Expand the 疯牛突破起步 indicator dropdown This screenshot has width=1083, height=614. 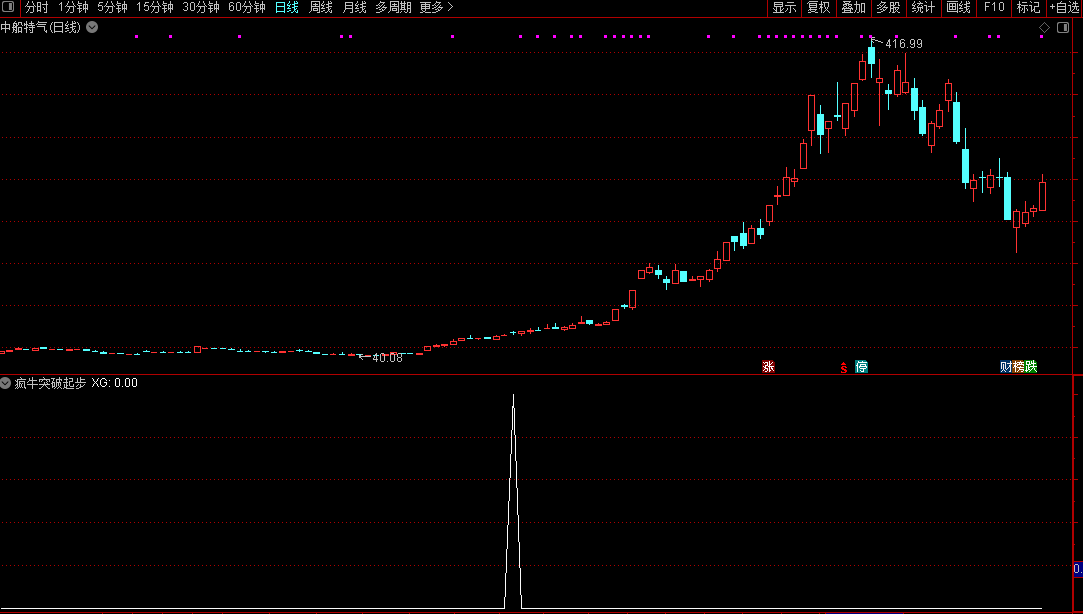click(x=6, y=383)
